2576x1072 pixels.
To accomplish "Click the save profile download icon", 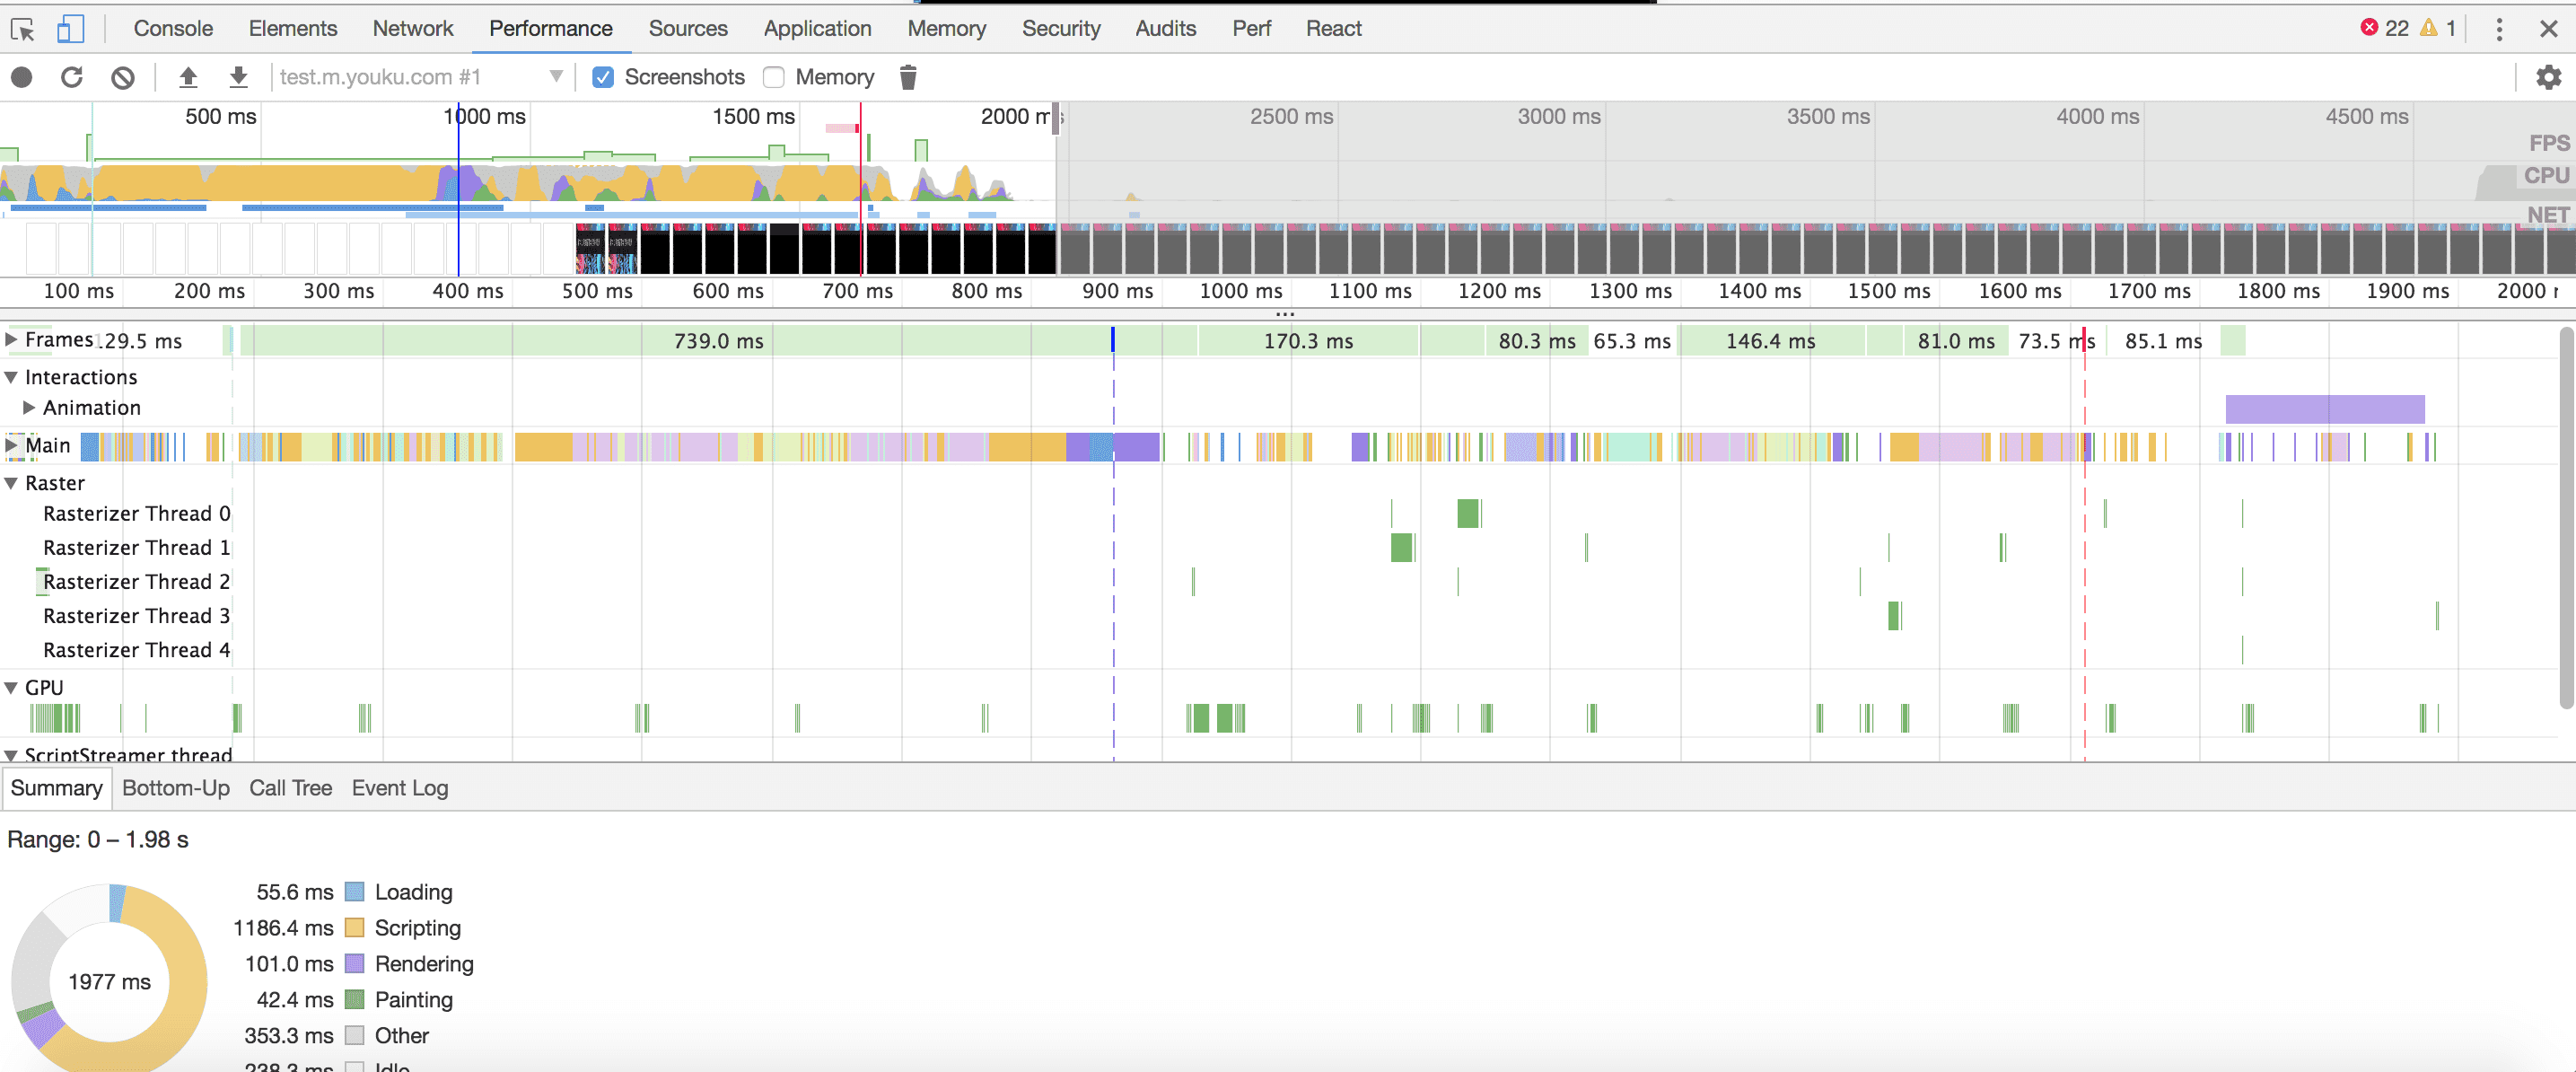I will pyautogui.click(x=238, y=77).
